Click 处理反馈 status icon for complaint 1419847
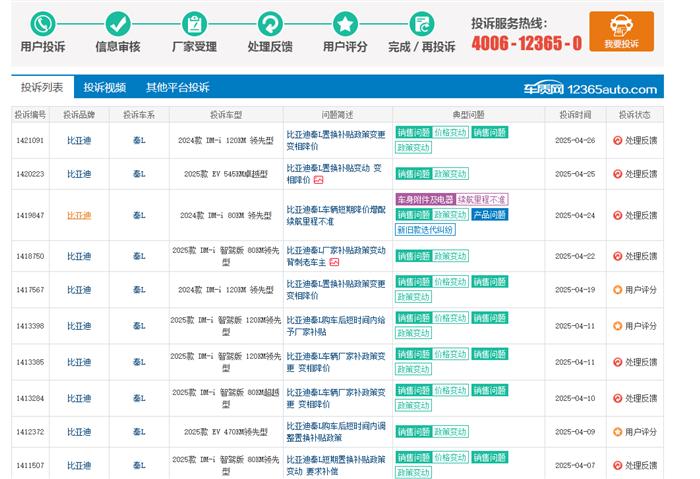 coord(617,215)
